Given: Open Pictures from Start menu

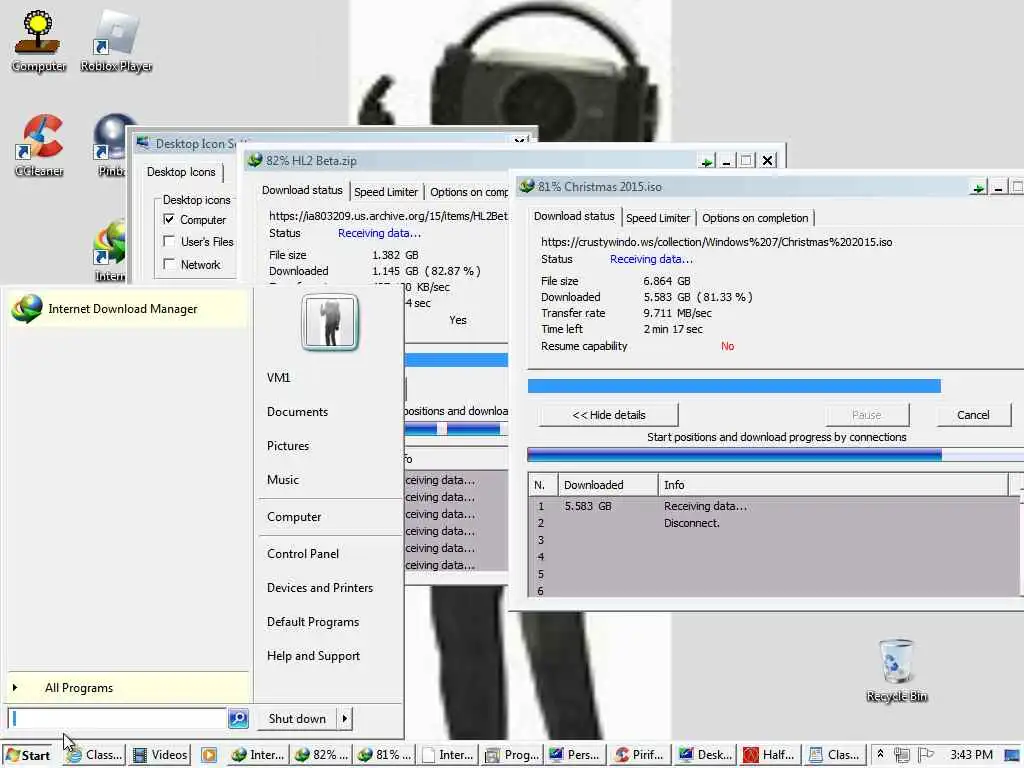Looking at the screenshot, I should (x=288, y=445).
